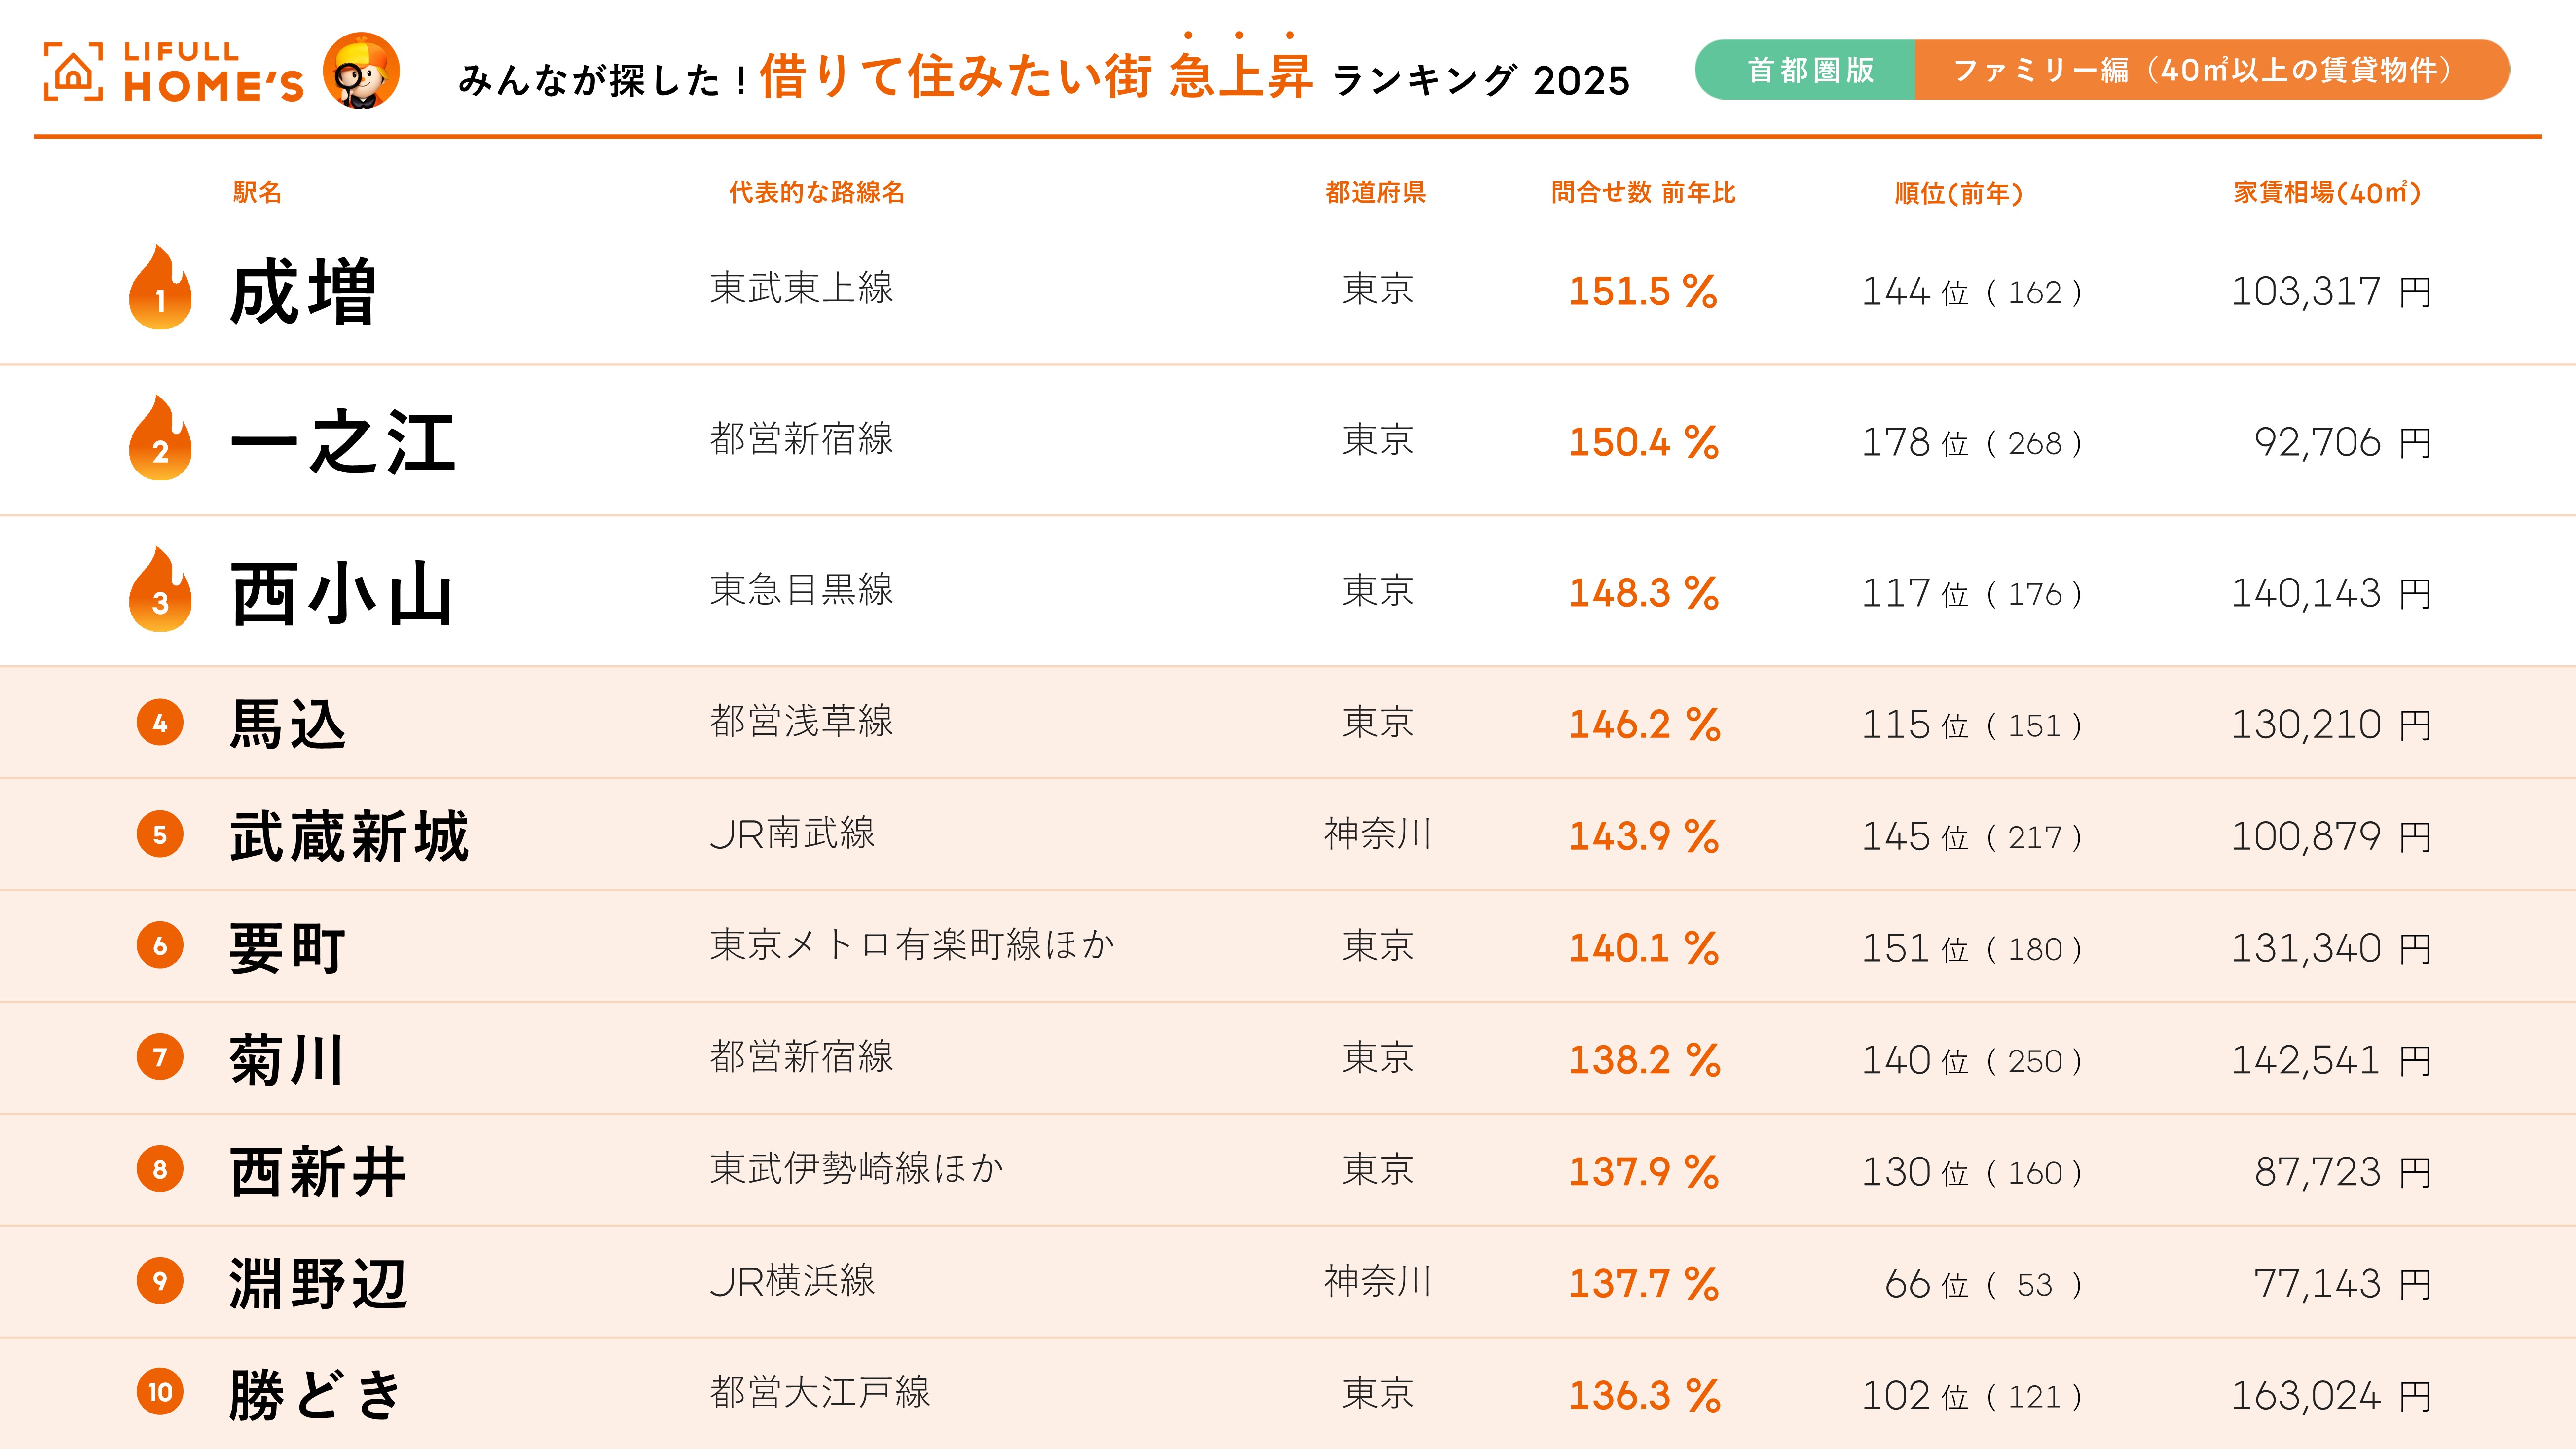Click the orange rank 10 circle badge
This screenshot has height=1449, width=2576.
(160, 1393)
